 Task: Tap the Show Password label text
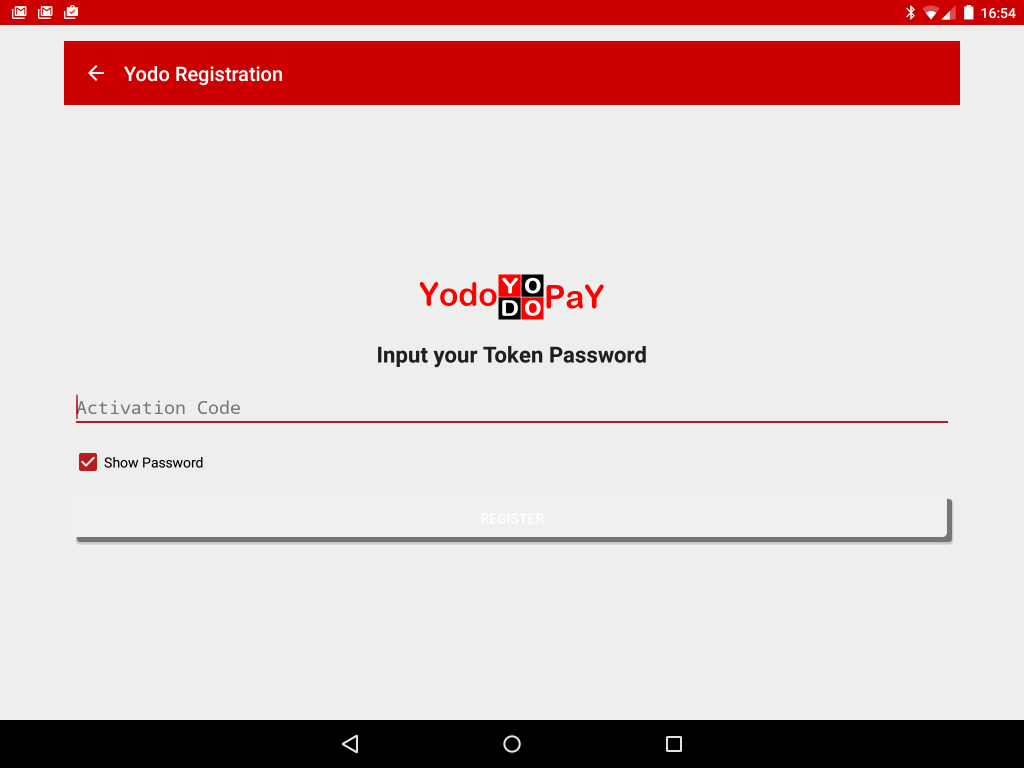click(153, 462)
